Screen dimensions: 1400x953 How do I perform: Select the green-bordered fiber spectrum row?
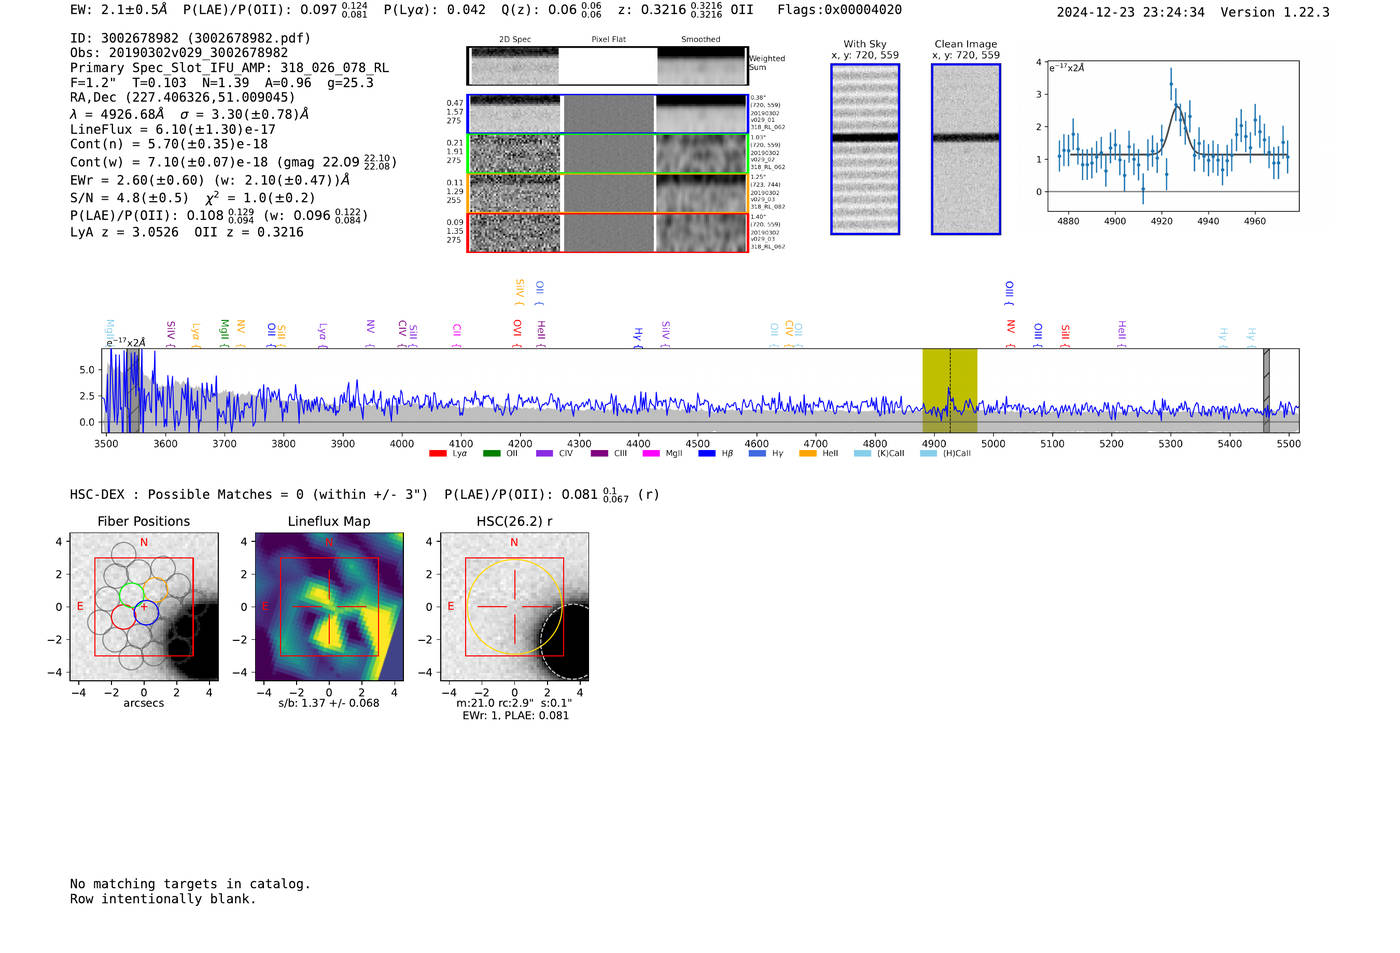pyautogui.click(x=607, y=154)
